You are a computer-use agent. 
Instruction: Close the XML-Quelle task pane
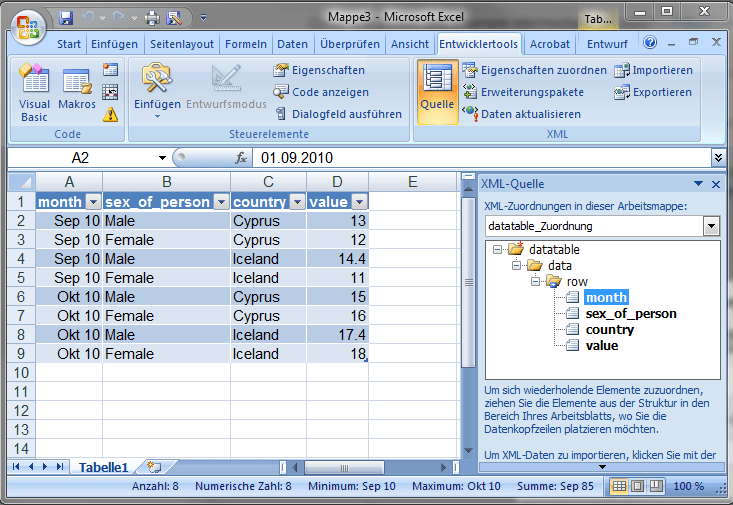[x=716, y=184]
